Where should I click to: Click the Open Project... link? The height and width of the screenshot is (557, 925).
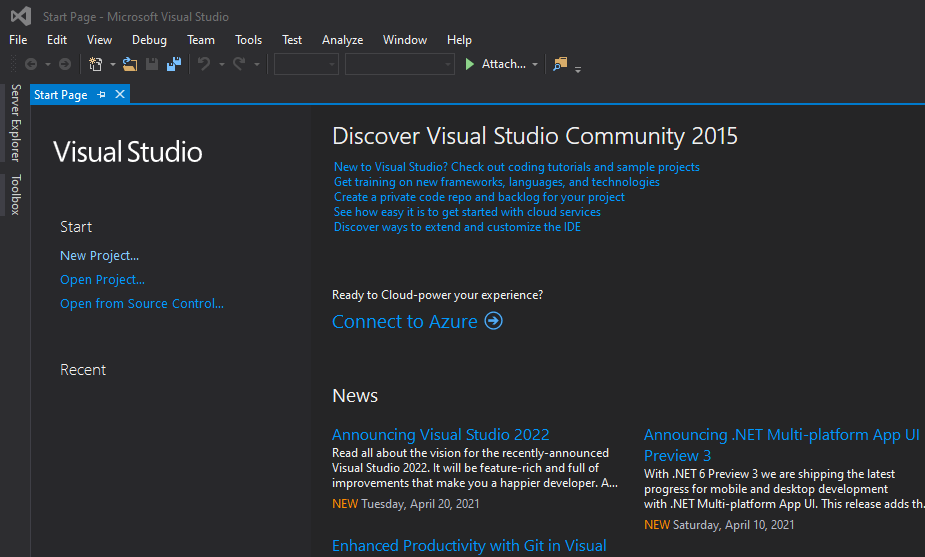(102, 280)
